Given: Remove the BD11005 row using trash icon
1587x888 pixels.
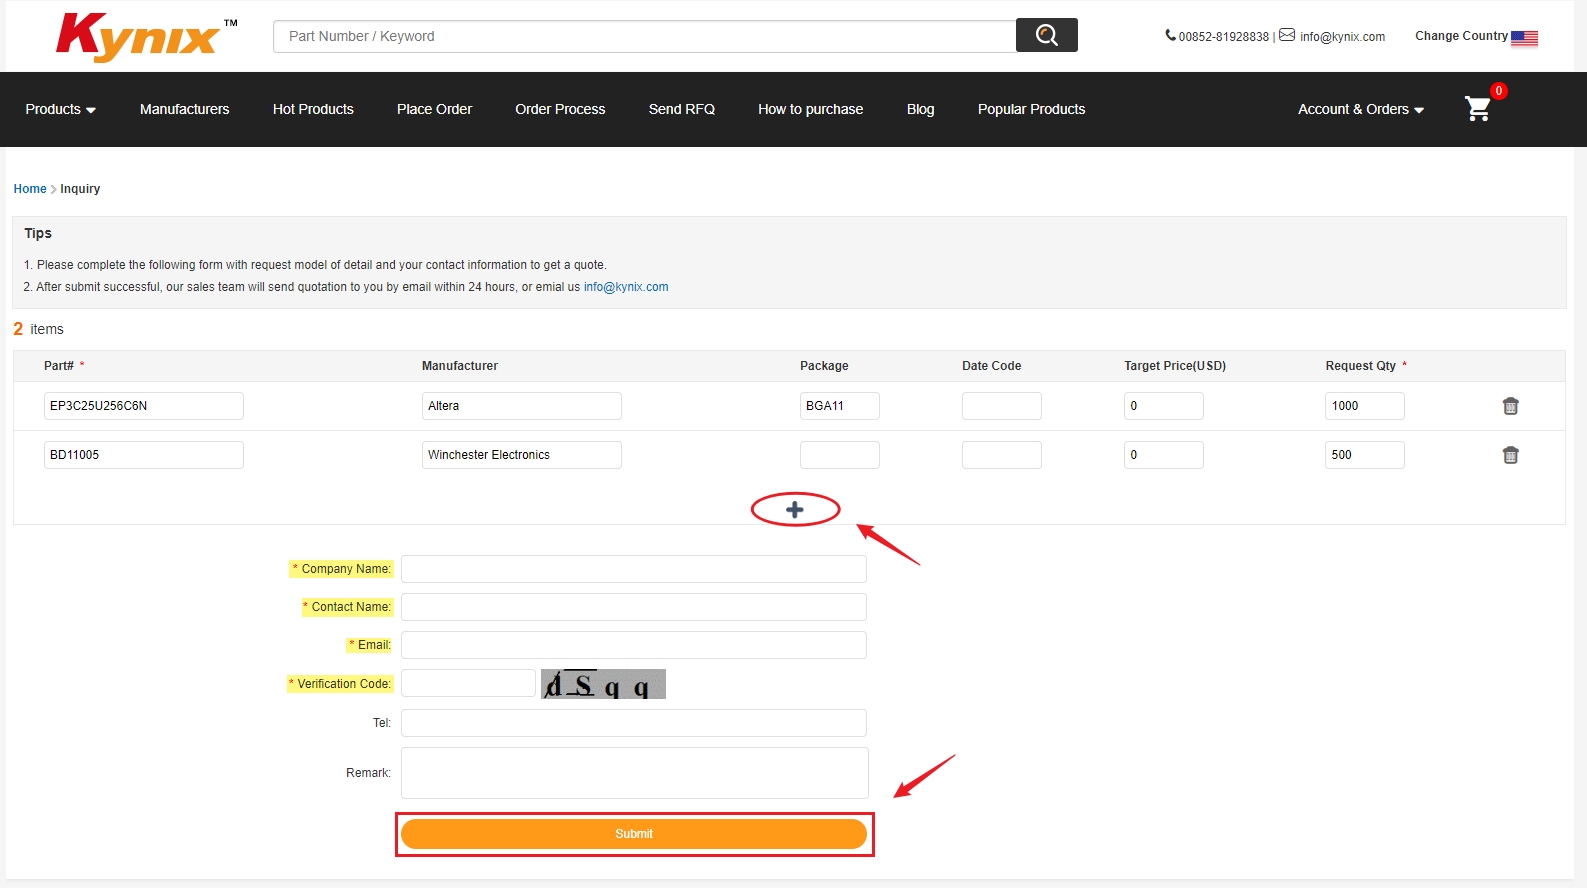Looking at the screenshot, I should point(1510,455).
